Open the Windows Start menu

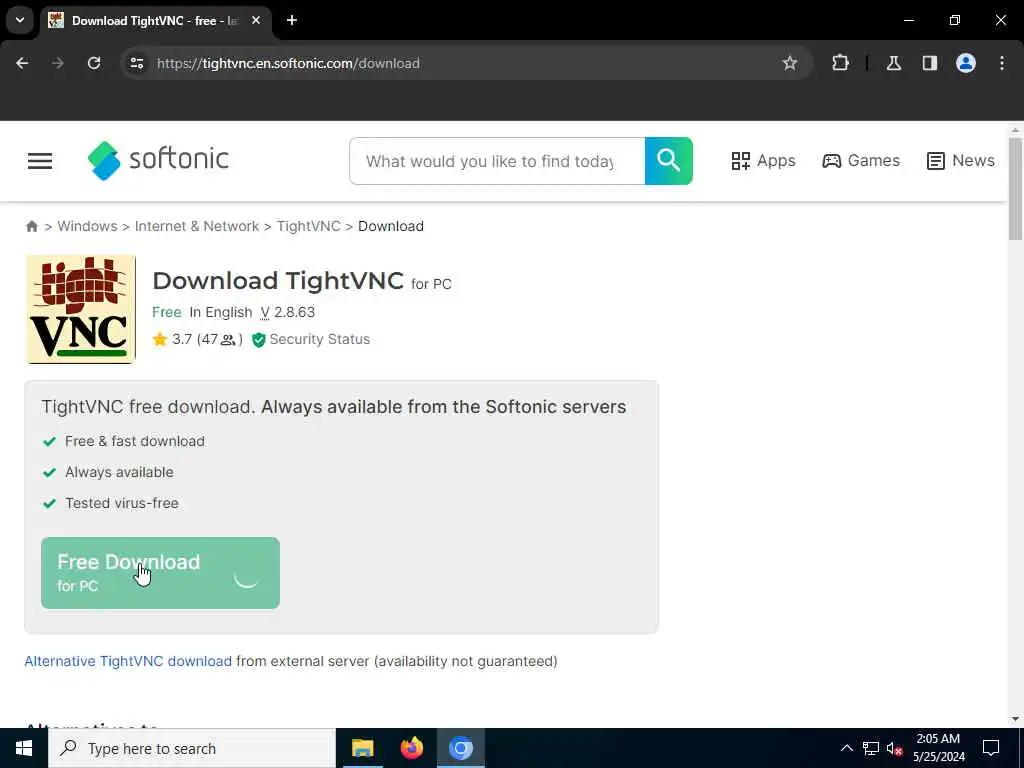(x=24, y=748)
